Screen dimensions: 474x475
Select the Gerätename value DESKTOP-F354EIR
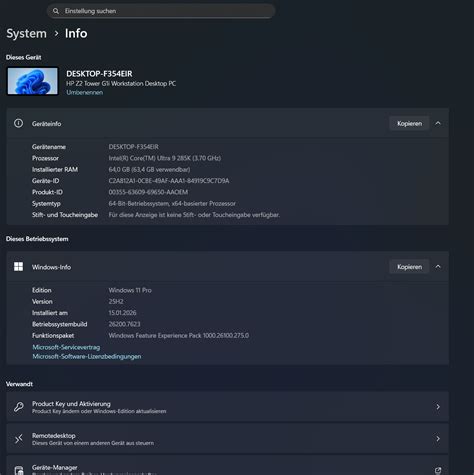pos(133,147)
